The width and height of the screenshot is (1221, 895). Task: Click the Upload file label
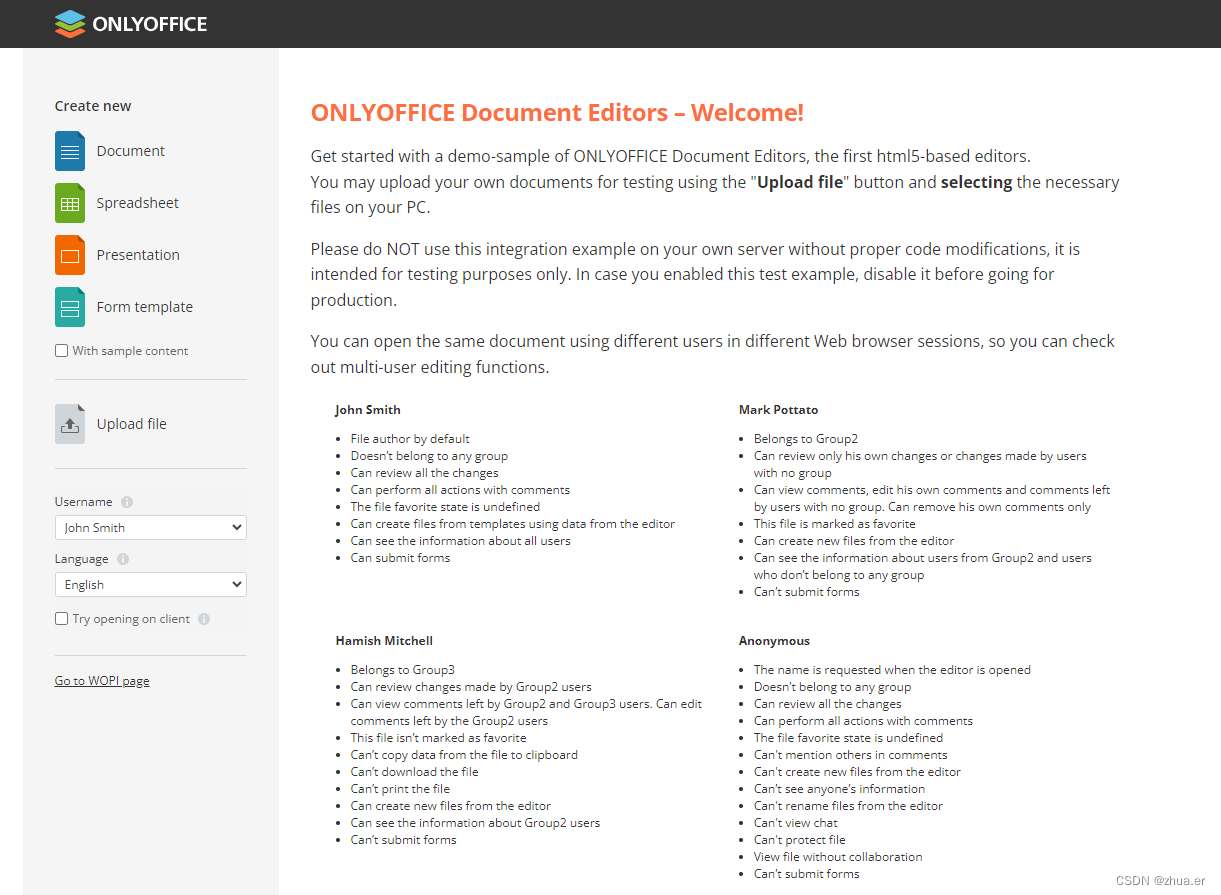coord(132,424)
